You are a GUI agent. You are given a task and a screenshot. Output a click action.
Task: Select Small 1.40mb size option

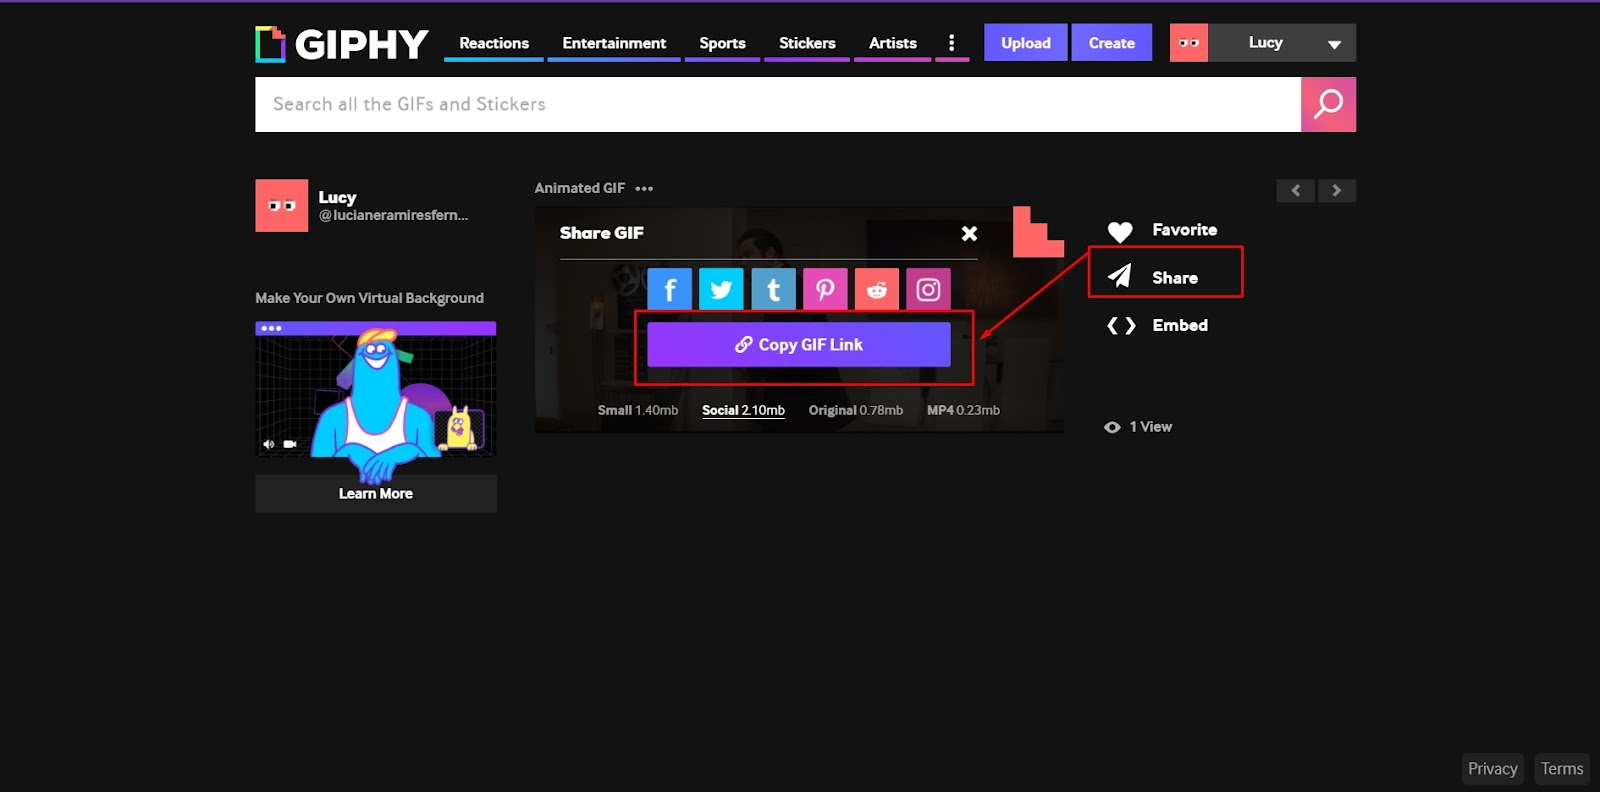pos(638,410)
